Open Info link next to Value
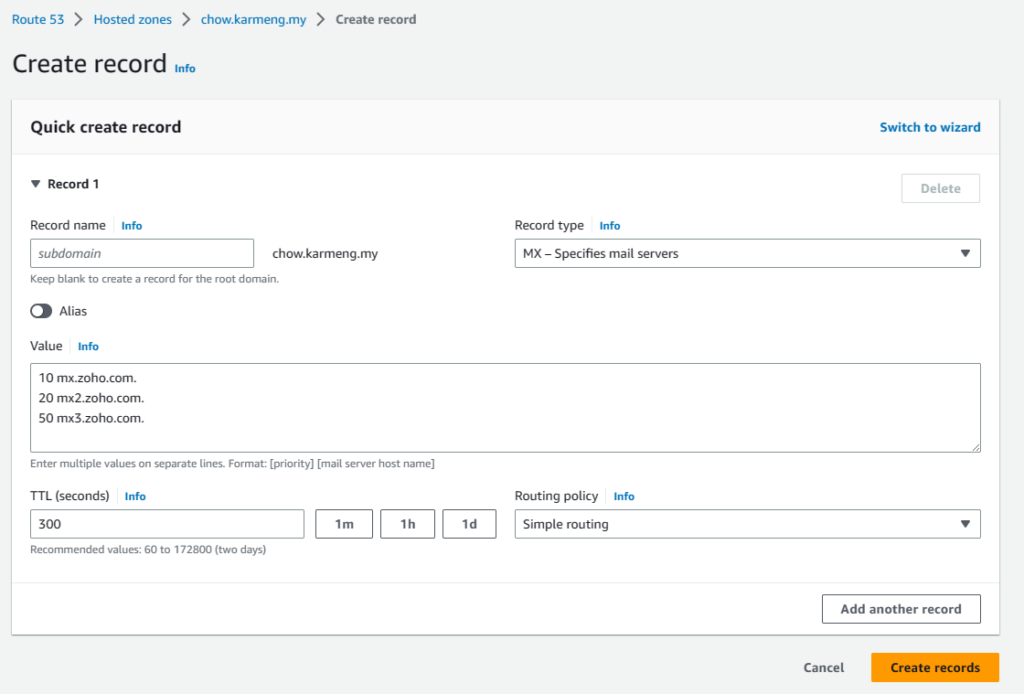The height and width of the screenshot is (694, 1024). coord(88,346)
